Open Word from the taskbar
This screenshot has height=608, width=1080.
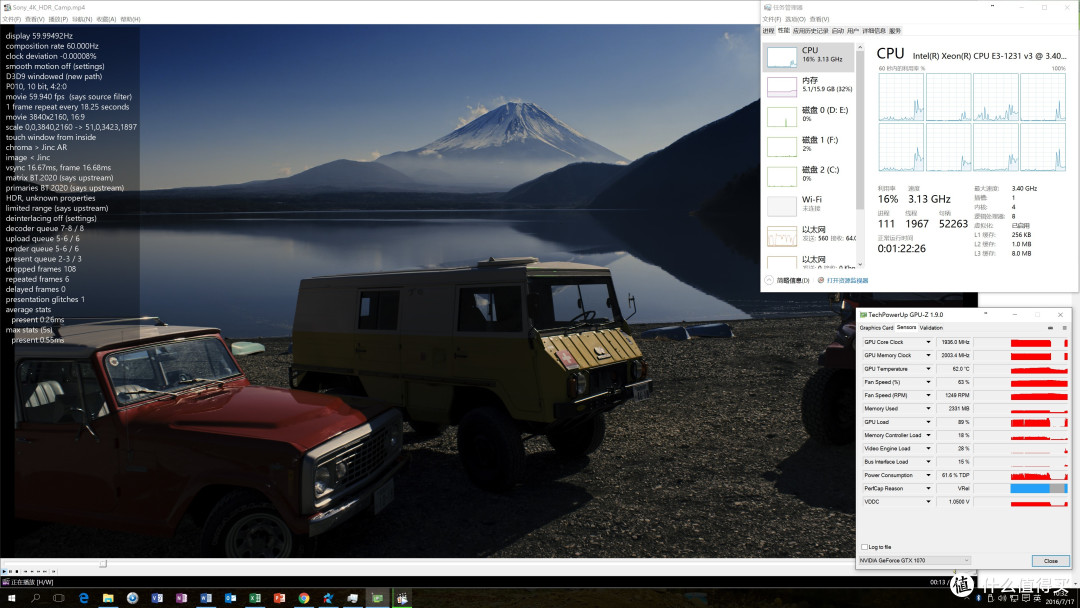click(x=205, y=598)
